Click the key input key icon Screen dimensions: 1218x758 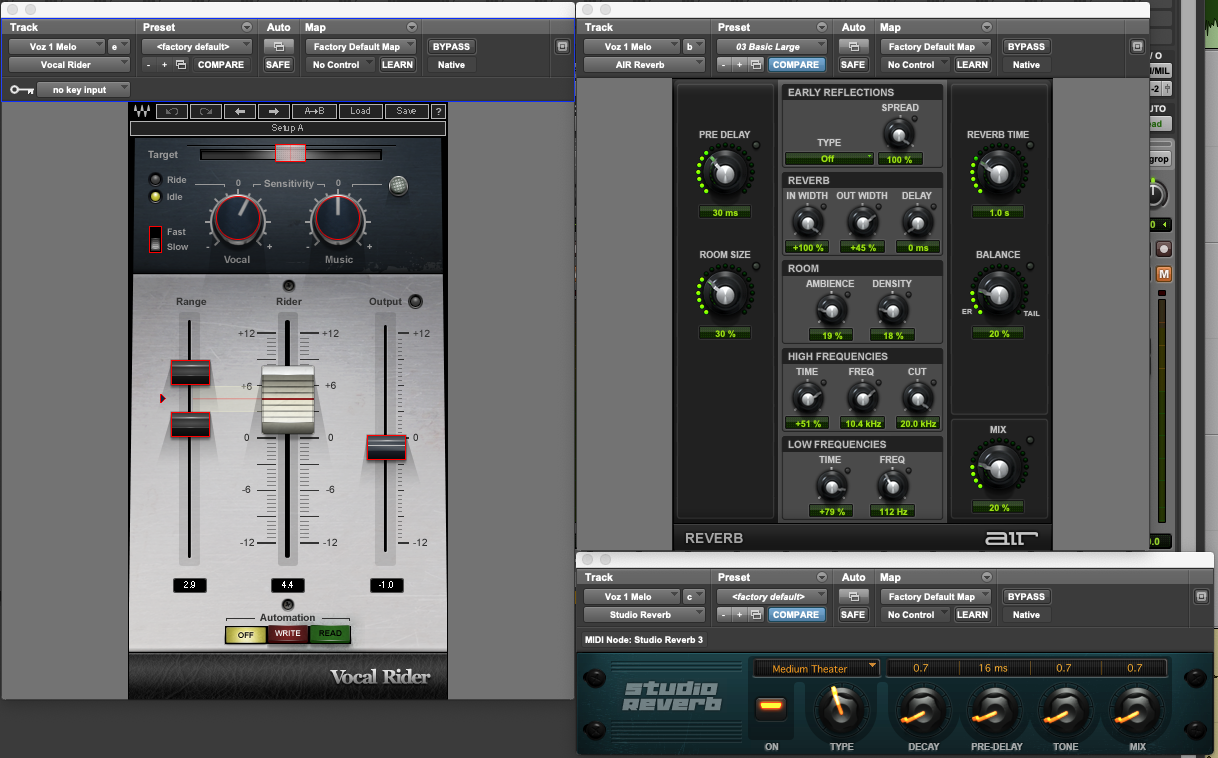point(21,90)
